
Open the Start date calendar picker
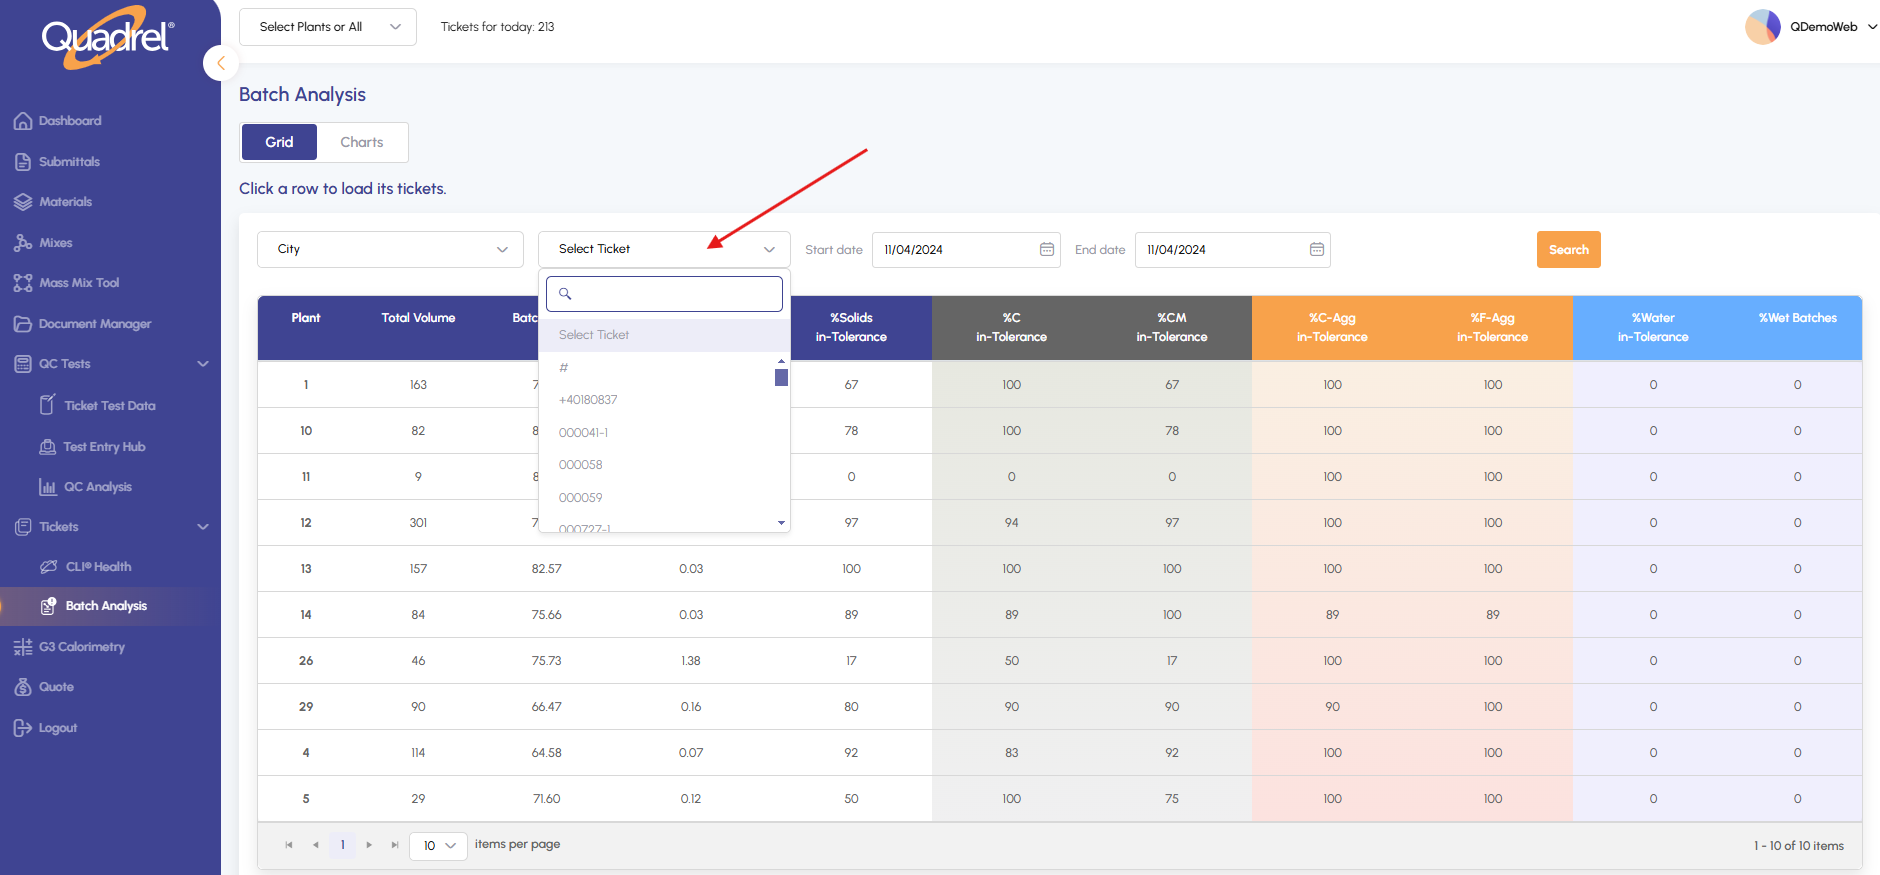(x=1046, y=250)
